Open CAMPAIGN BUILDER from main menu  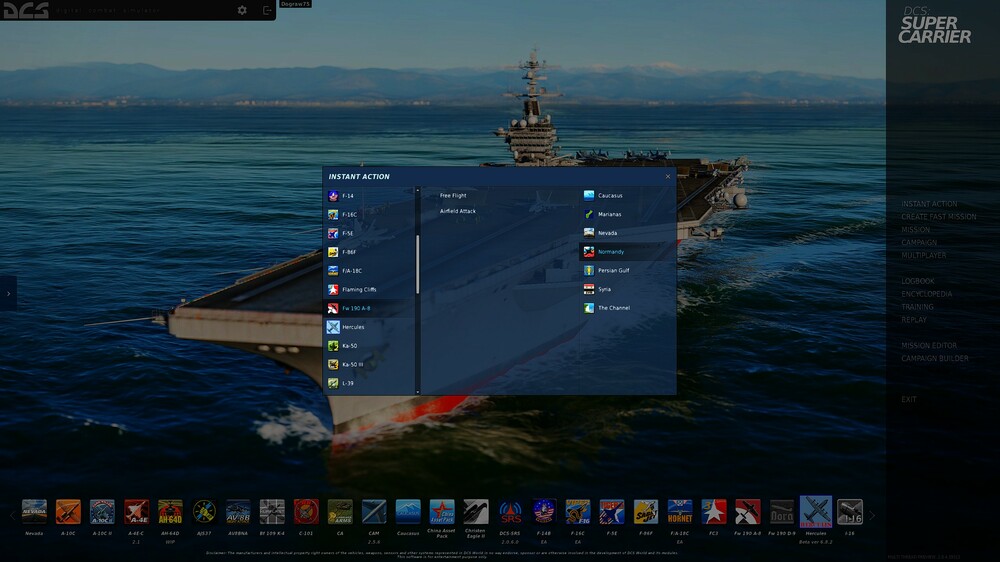[x=934, y=359]
